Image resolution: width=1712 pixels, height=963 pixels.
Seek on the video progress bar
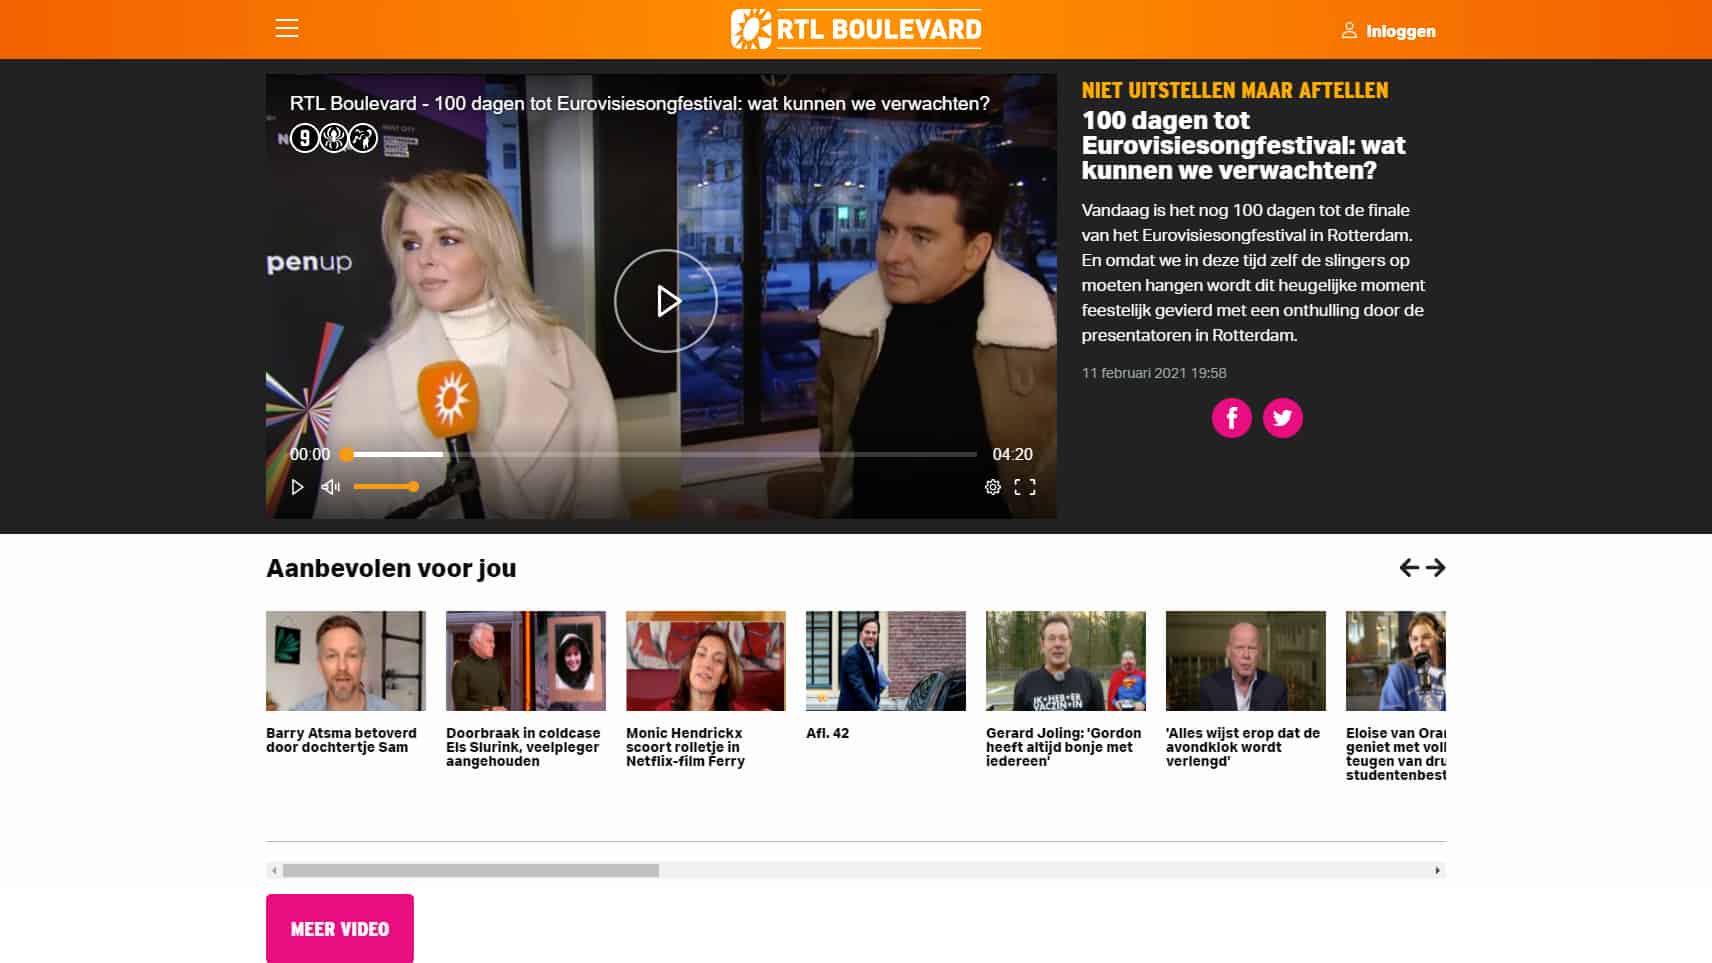(x=660, y=454)
